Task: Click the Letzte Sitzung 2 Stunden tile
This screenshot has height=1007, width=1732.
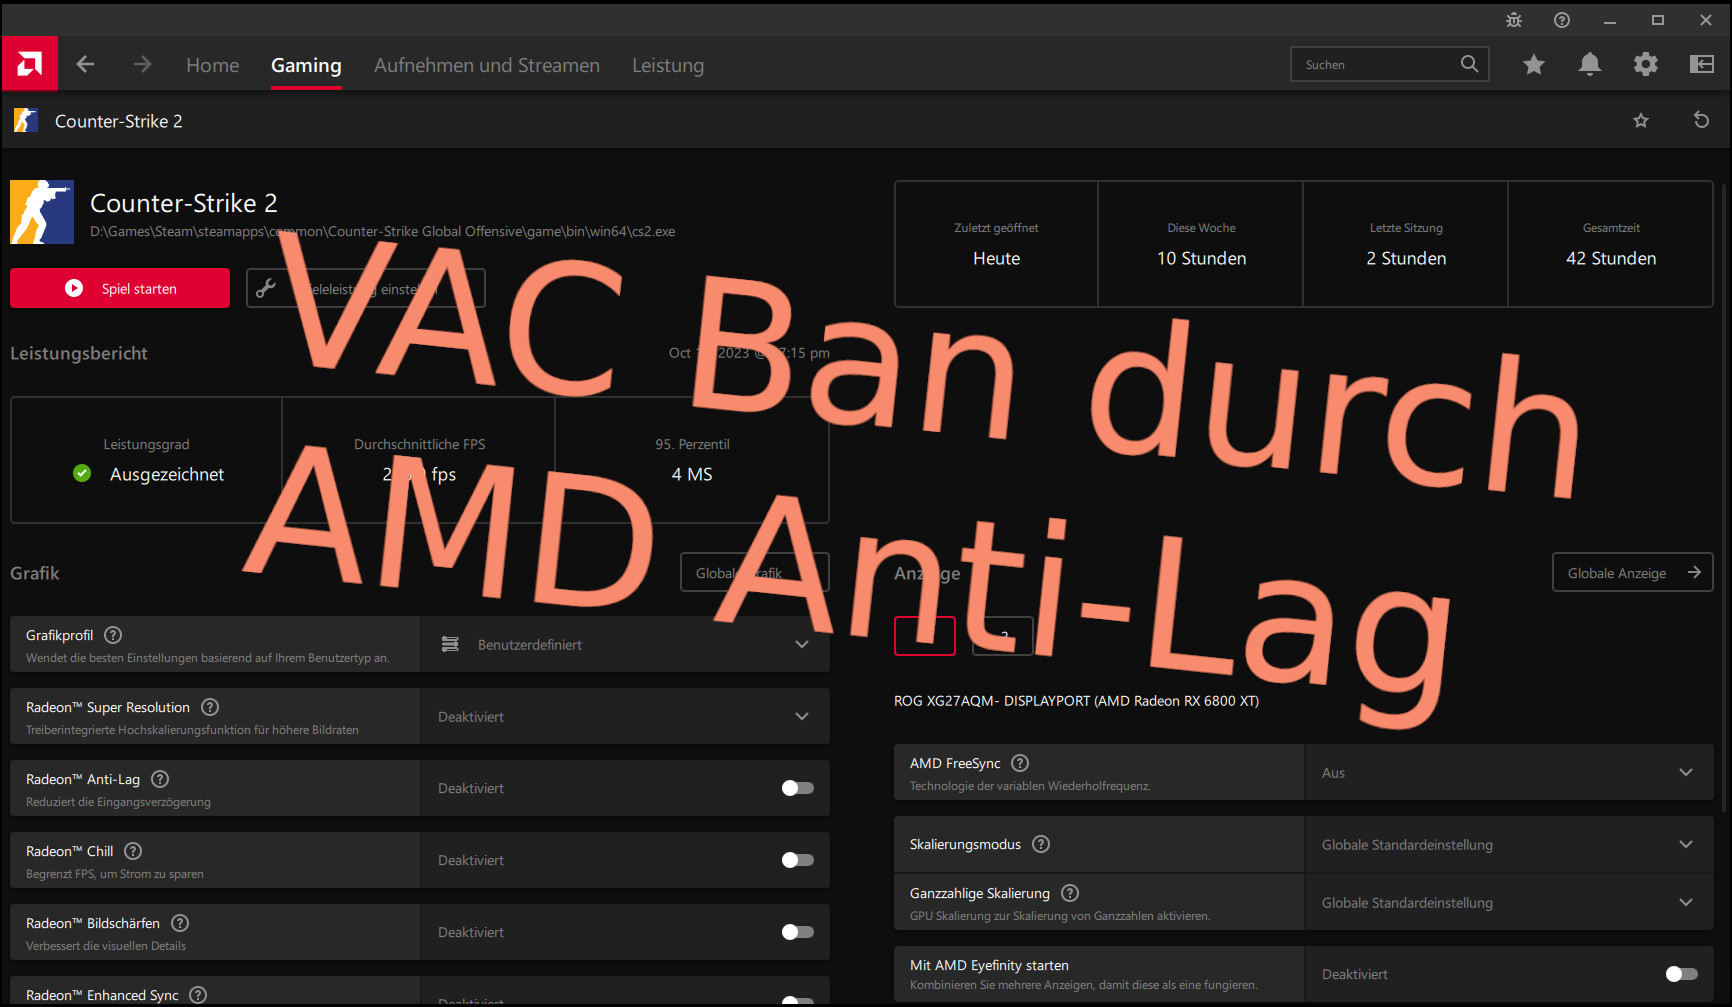Action: pyautogui.click(x=1406, y=244)
